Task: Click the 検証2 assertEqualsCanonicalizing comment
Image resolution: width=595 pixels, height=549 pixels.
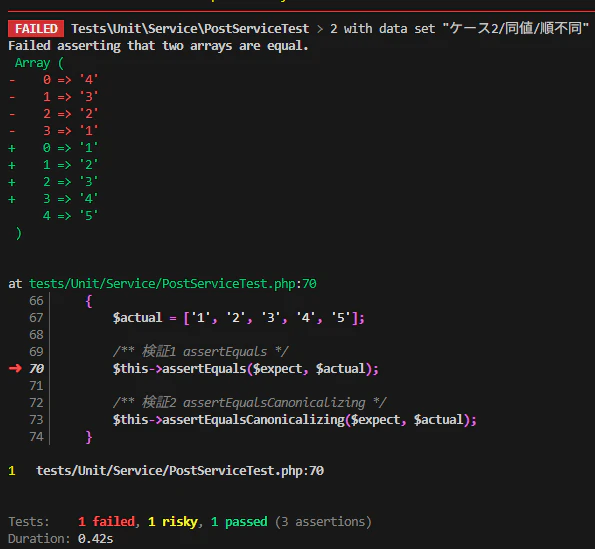Action: click(x=250, y=403)
